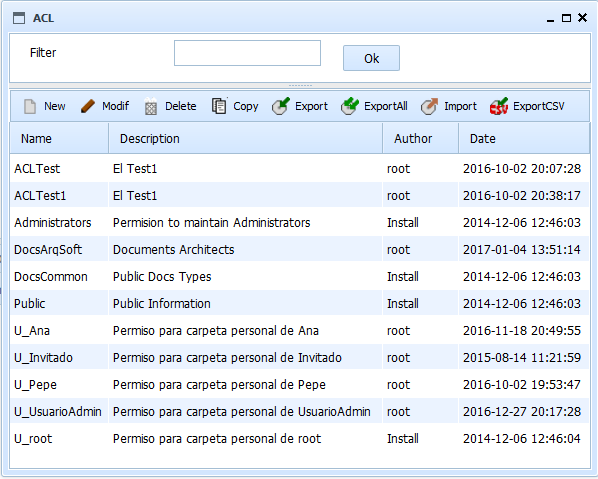Click the Ok filter button
The width and height of the screenshot is (598, 479).
click(x=371, y=58)
